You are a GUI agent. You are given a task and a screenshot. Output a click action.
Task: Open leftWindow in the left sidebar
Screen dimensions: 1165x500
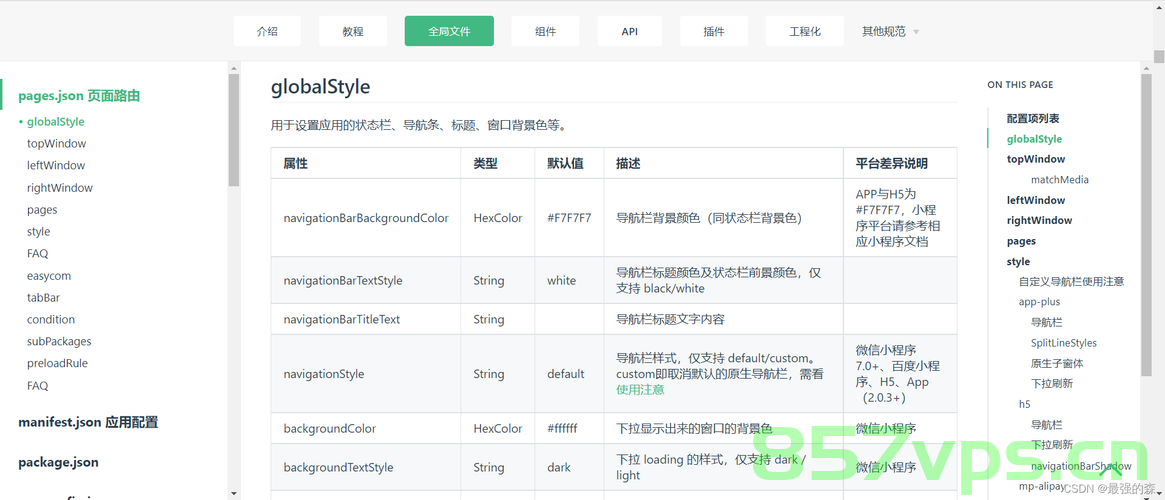click(56, 166)
